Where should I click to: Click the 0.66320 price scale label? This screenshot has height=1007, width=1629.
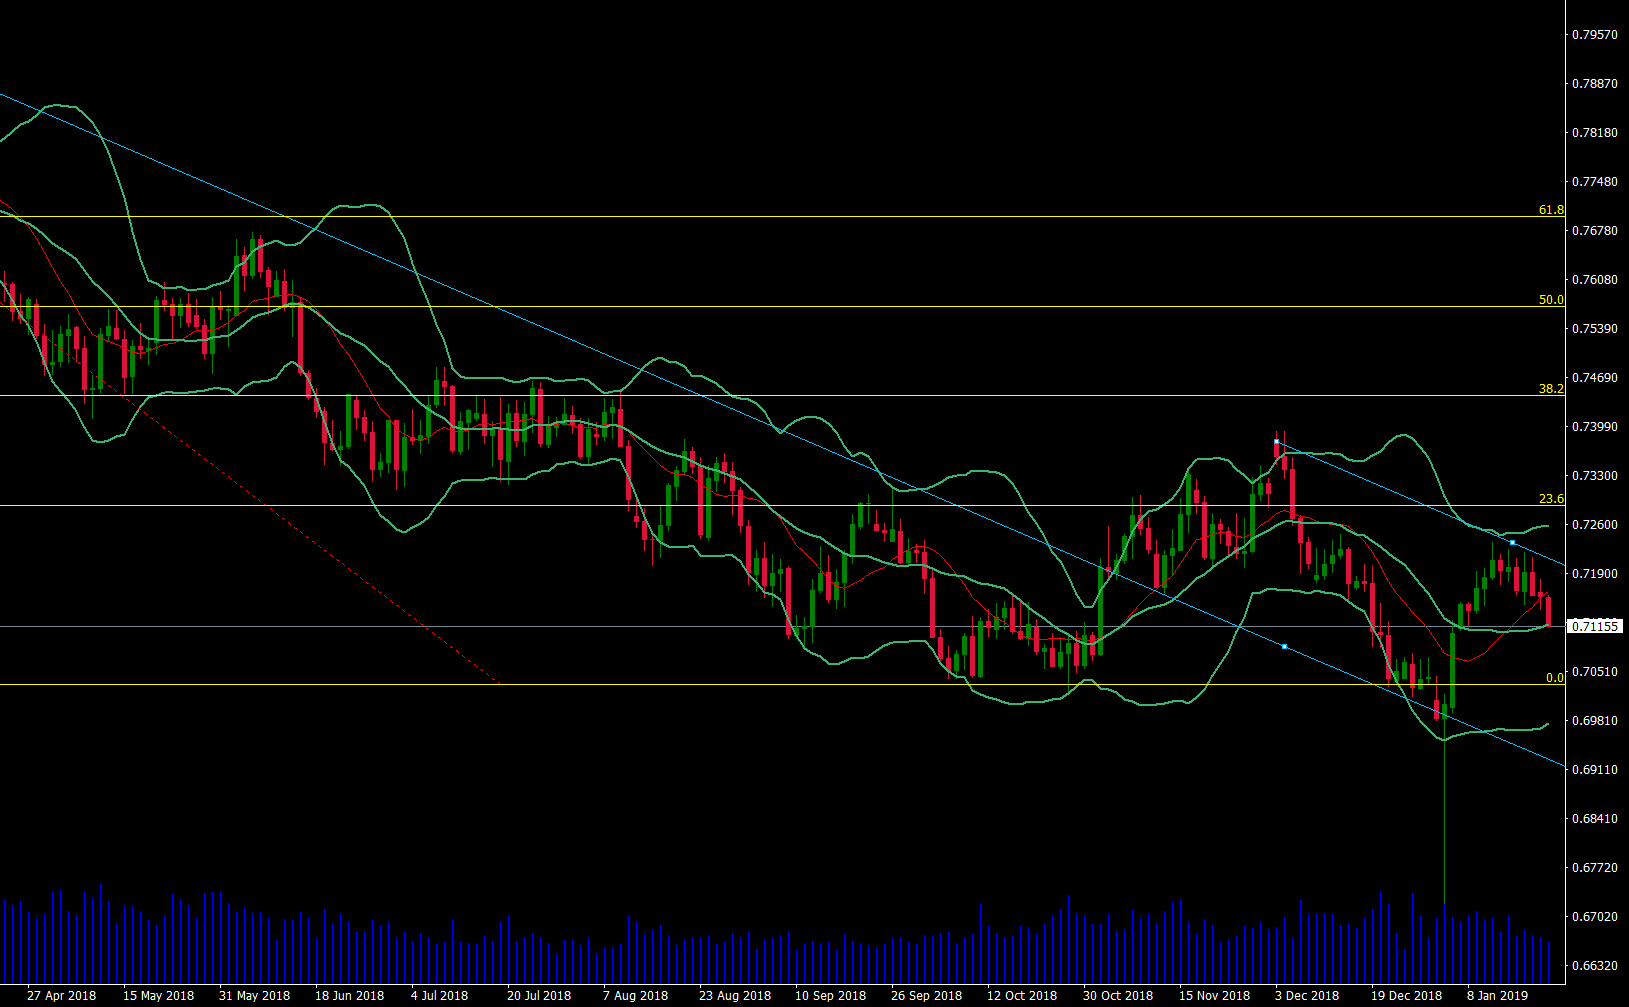[x=1595, y=966]
